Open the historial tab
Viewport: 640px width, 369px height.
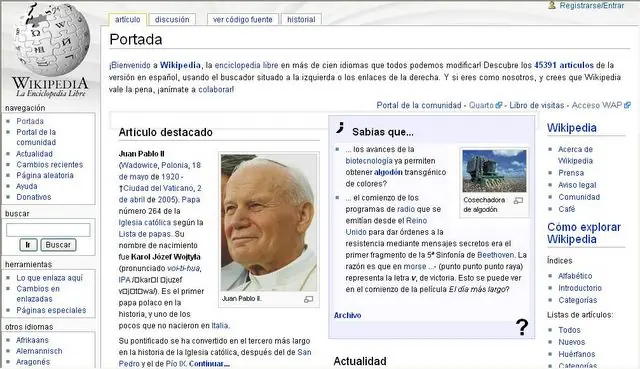tap(301, 19)
